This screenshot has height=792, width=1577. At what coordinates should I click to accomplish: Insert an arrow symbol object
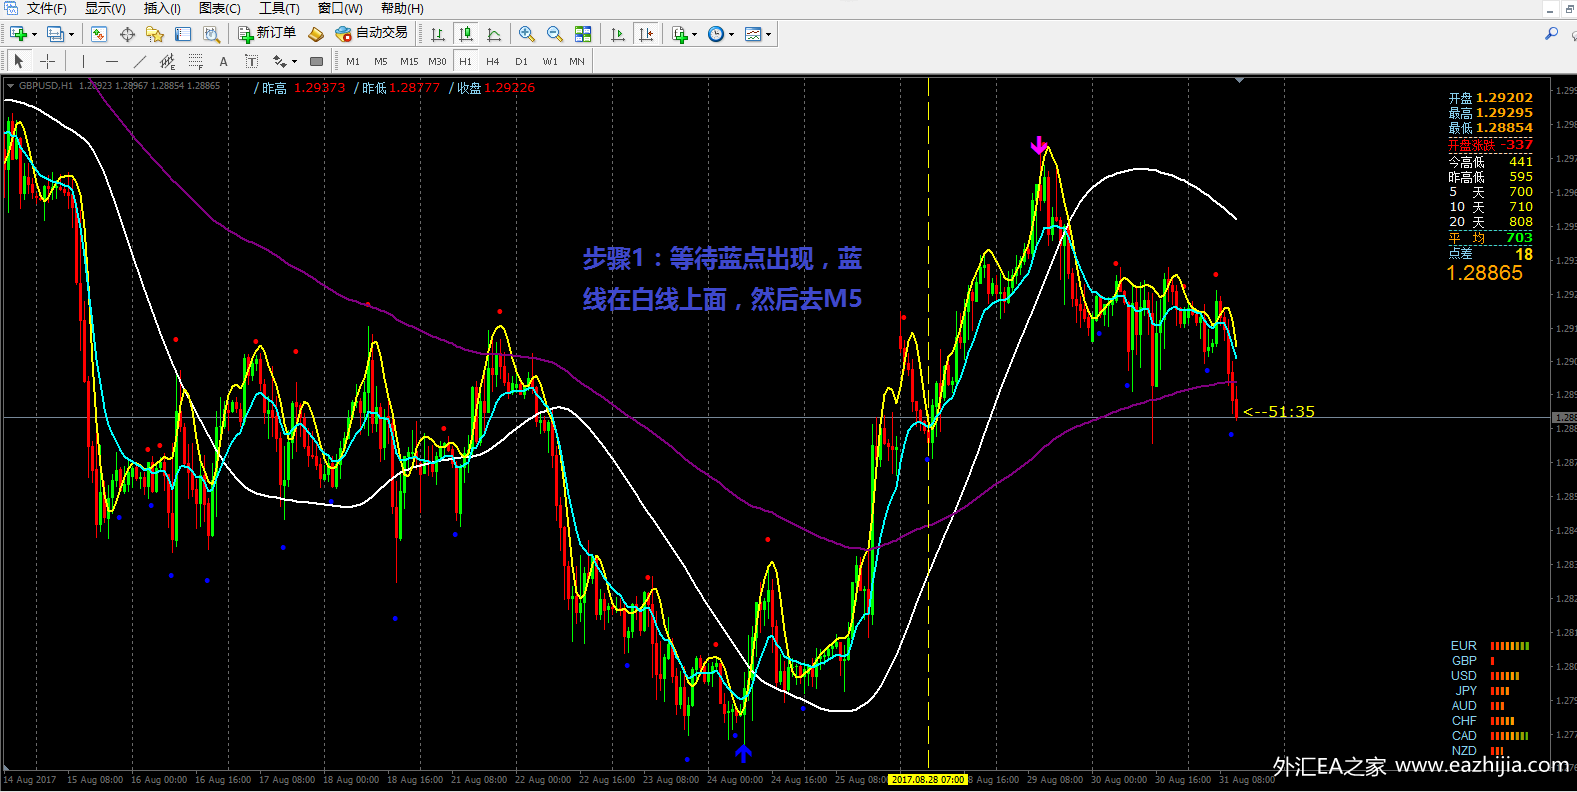(280, 61)
